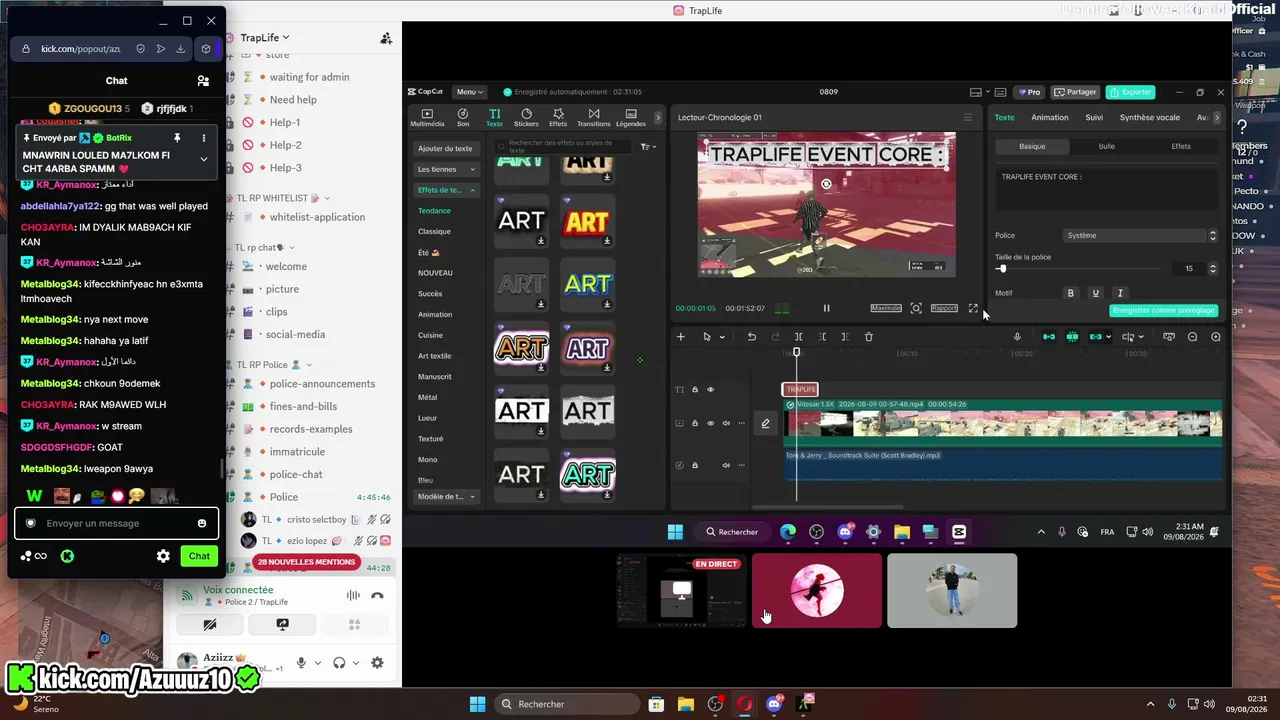Zoom out the CapCut timeline
Viewport: 1280px width, 720px height.
point(1192,337)
